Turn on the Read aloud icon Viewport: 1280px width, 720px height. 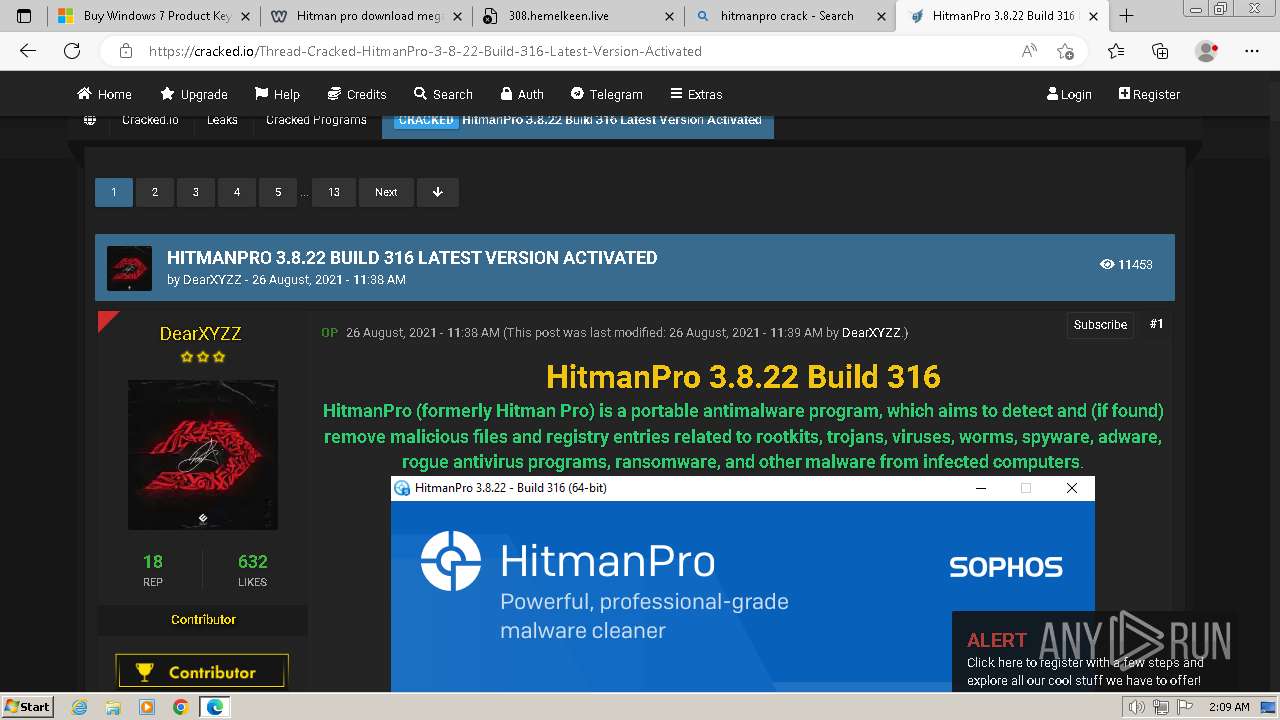1029,51
